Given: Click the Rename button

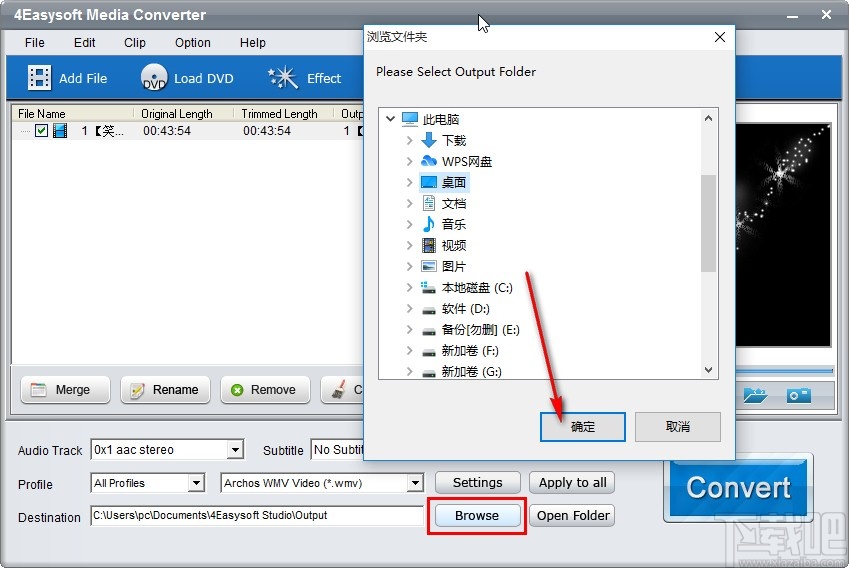Looking at the screenshot, I should coord(165,390).
